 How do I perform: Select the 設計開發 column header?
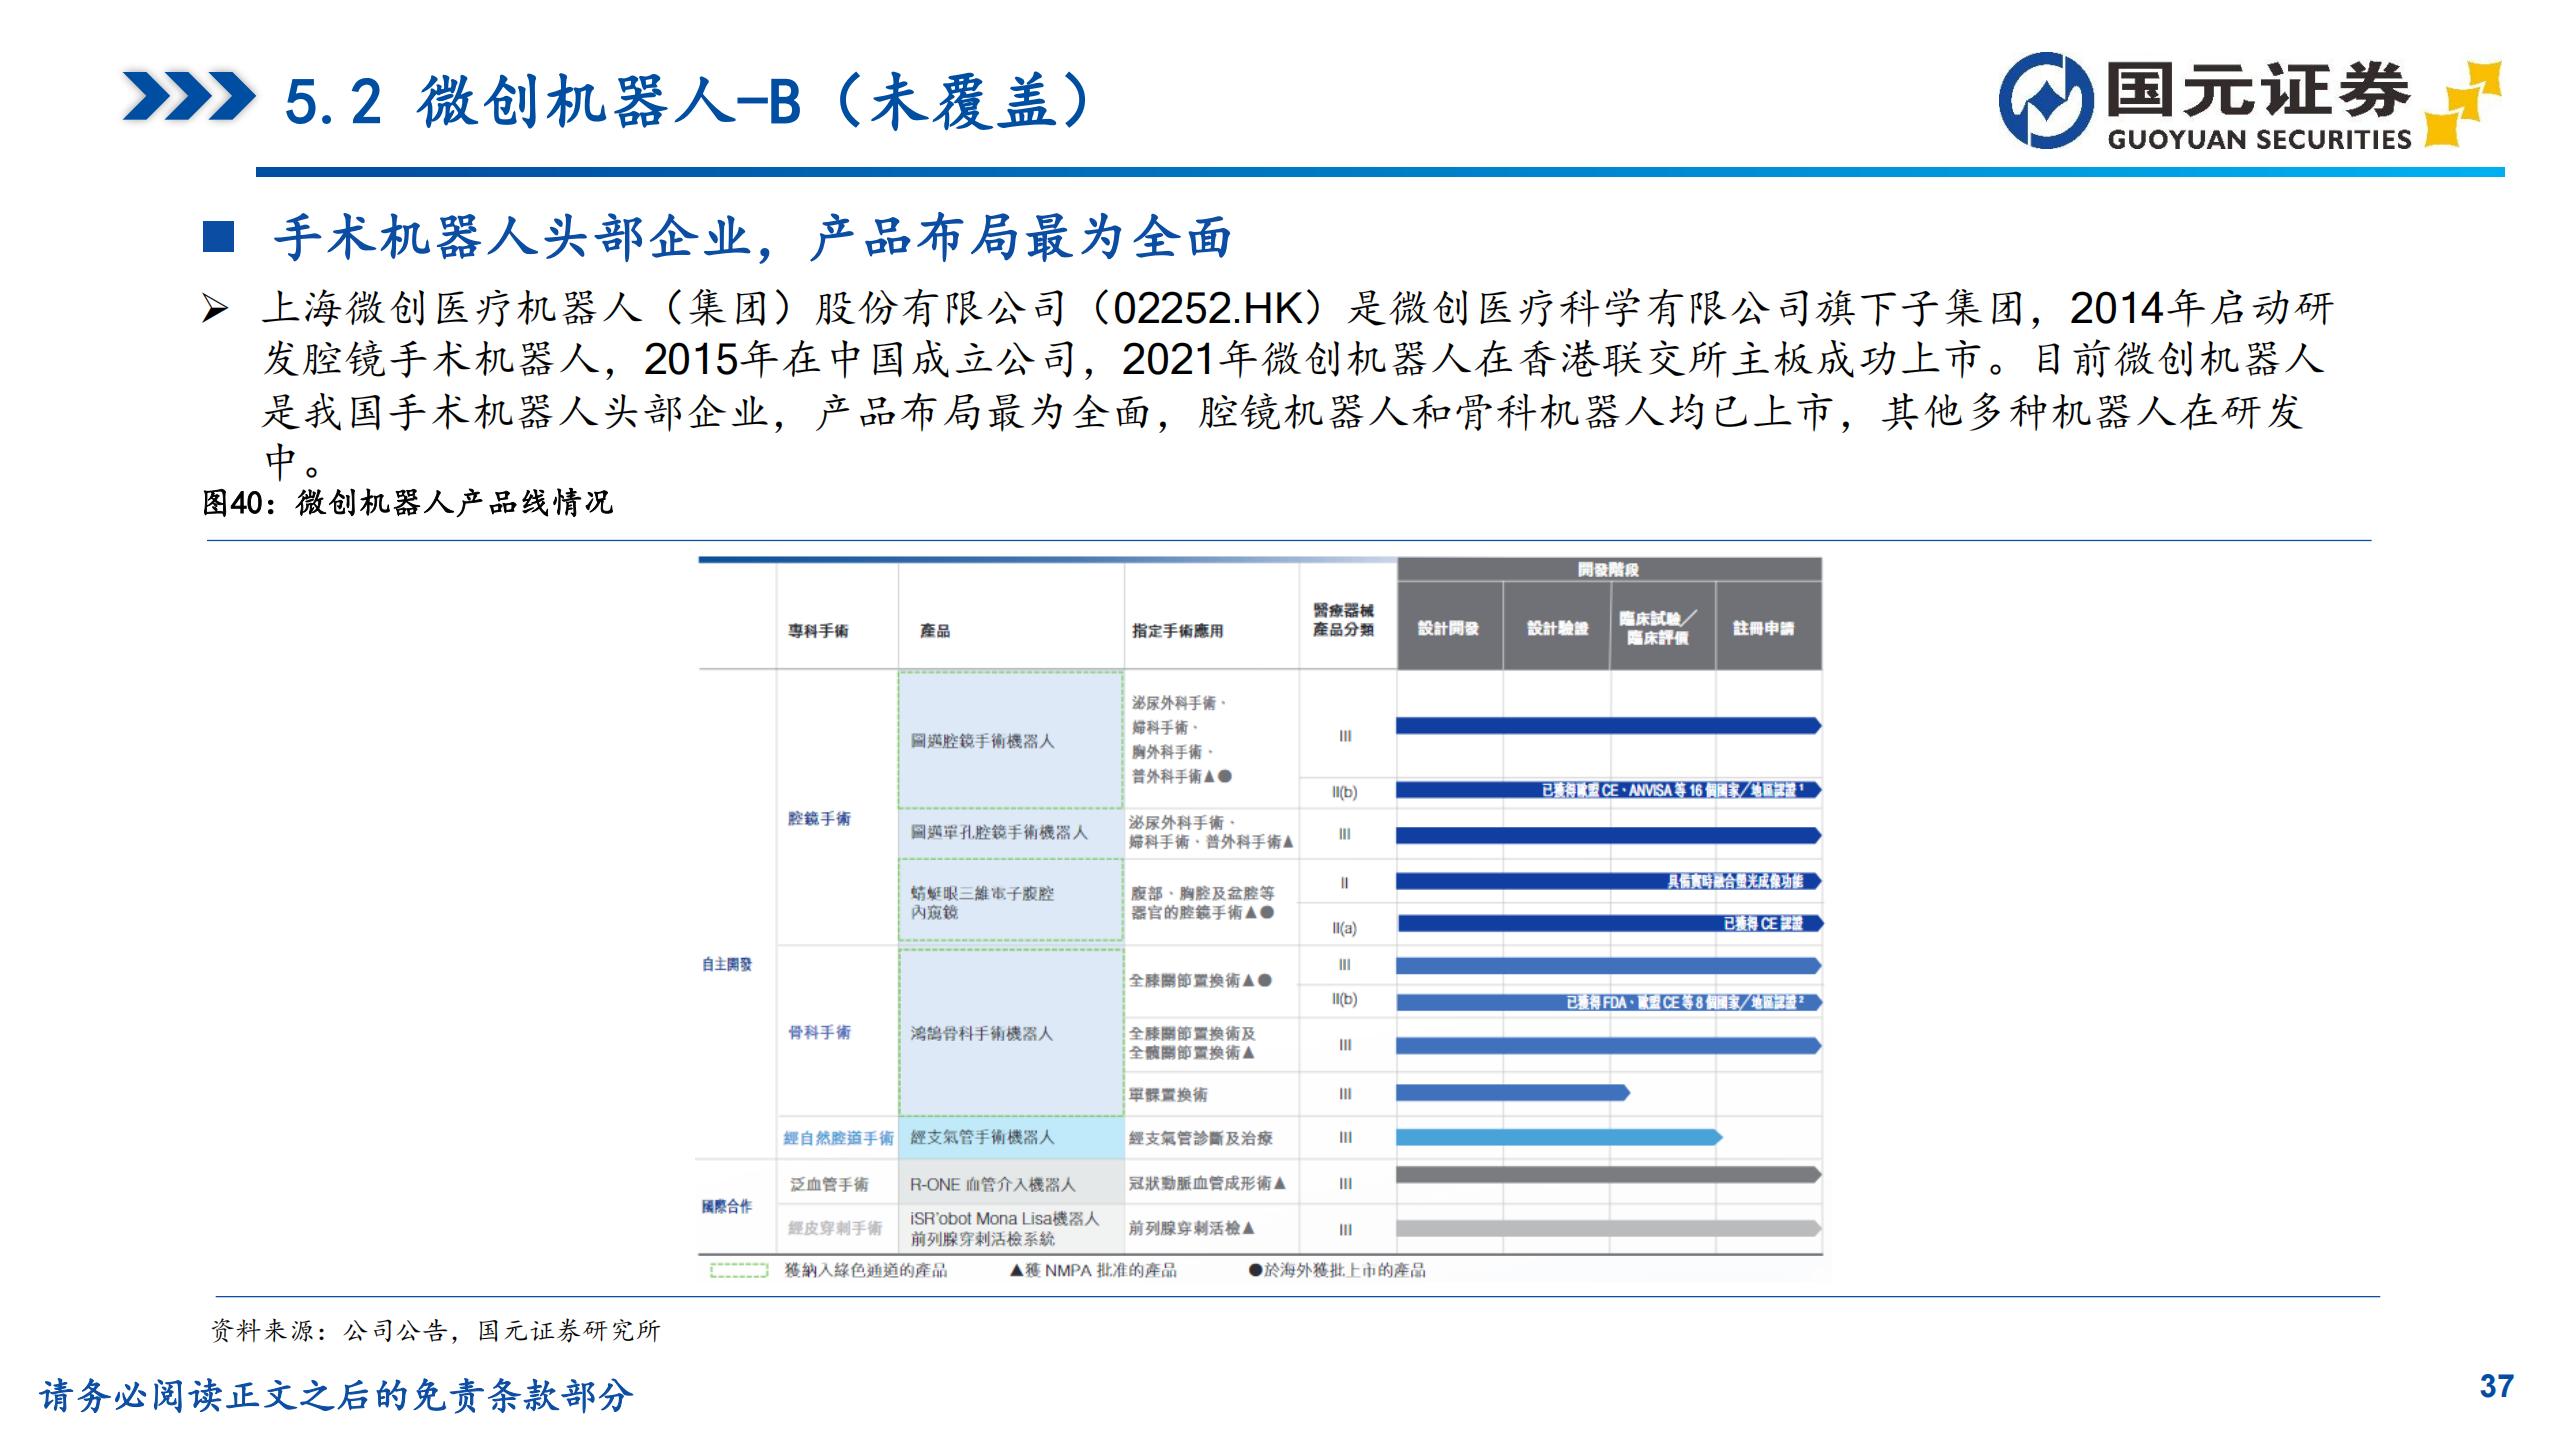1449,628
